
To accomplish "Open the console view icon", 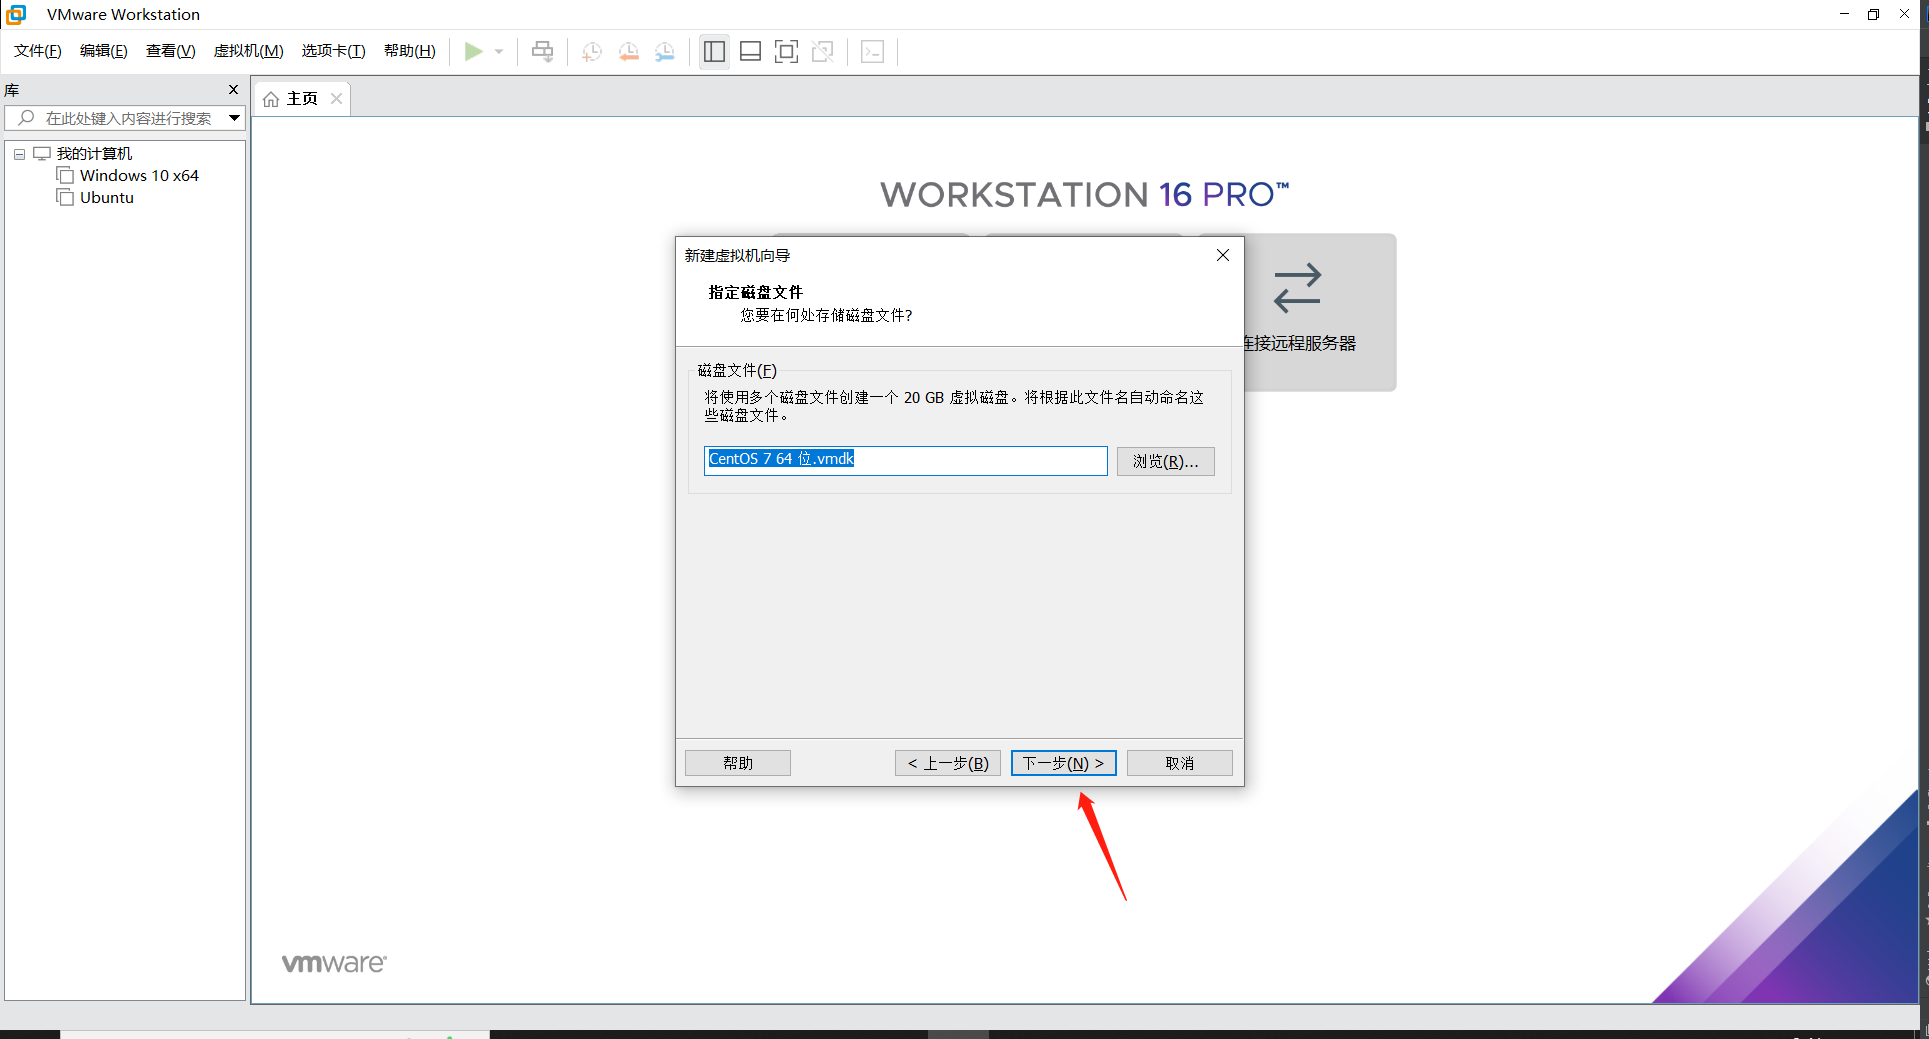I will 872,52.
